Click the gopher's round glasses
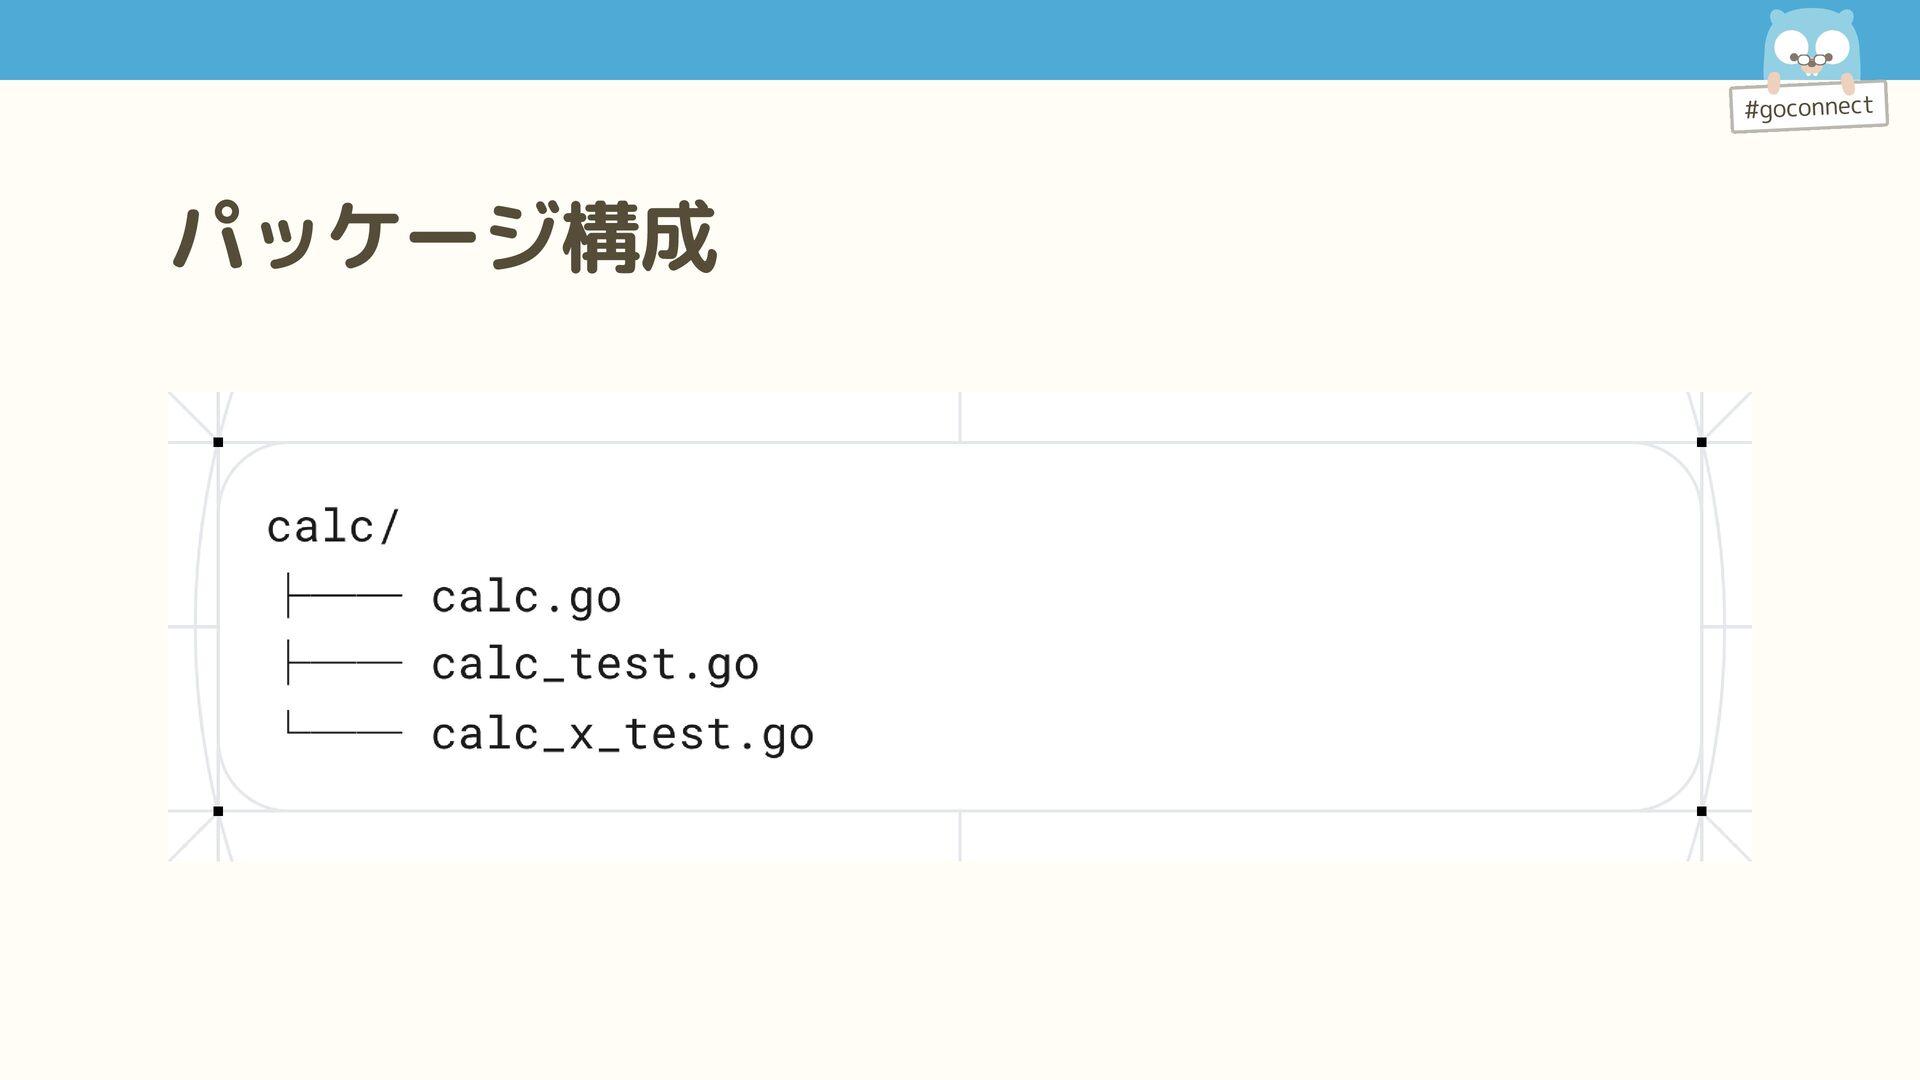The height and width of the screenshot is (1080, 1920). (1810, 60)
